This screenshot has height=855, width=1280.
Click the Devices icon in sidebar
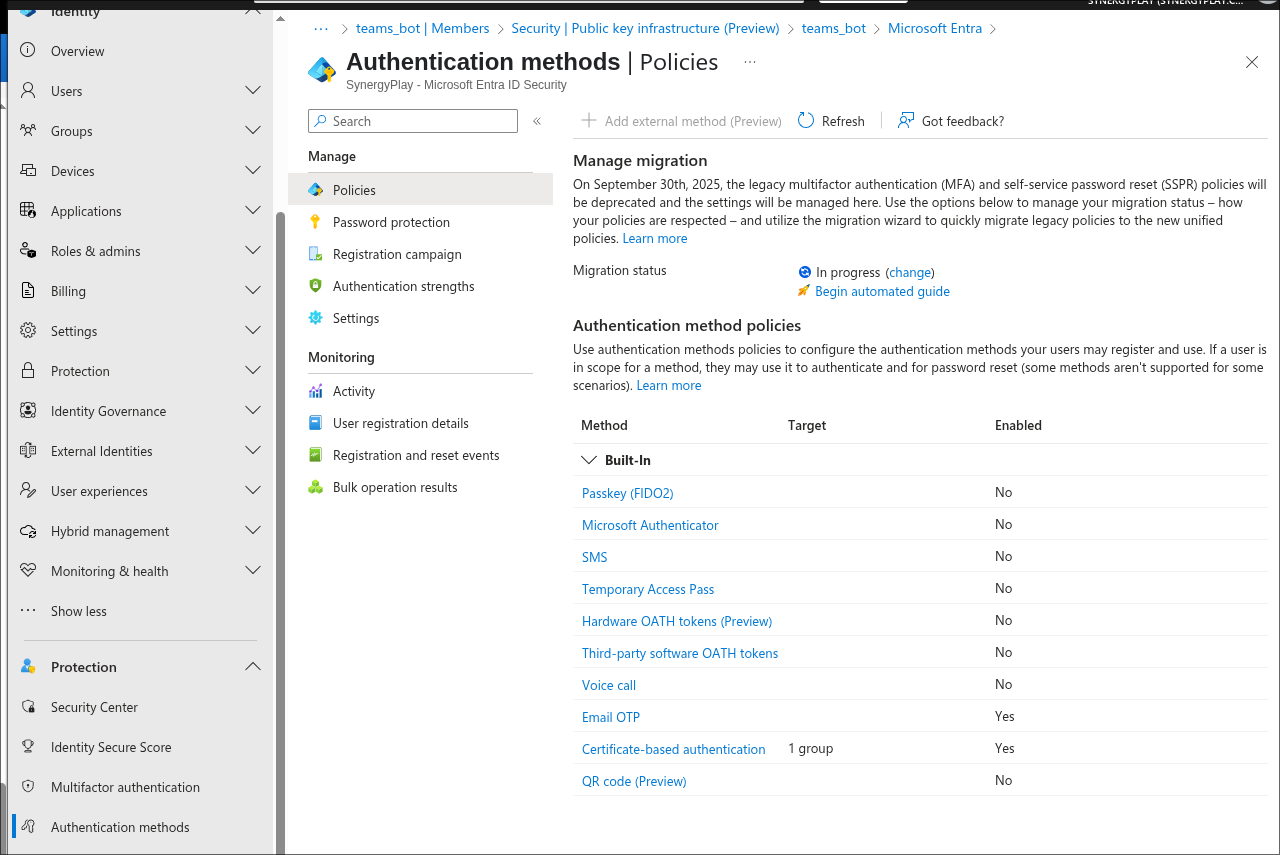click(29, 171)
